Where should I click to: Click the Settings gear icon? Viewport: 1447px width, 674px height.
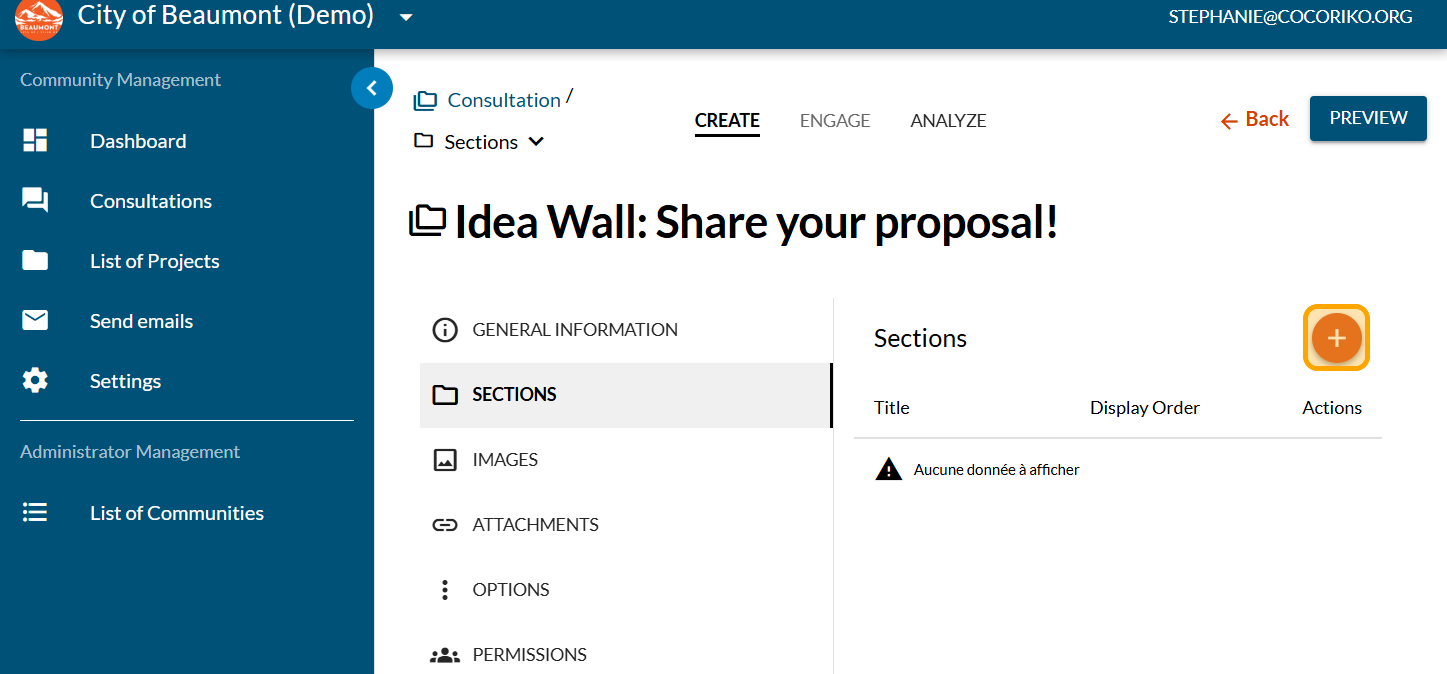35,381
